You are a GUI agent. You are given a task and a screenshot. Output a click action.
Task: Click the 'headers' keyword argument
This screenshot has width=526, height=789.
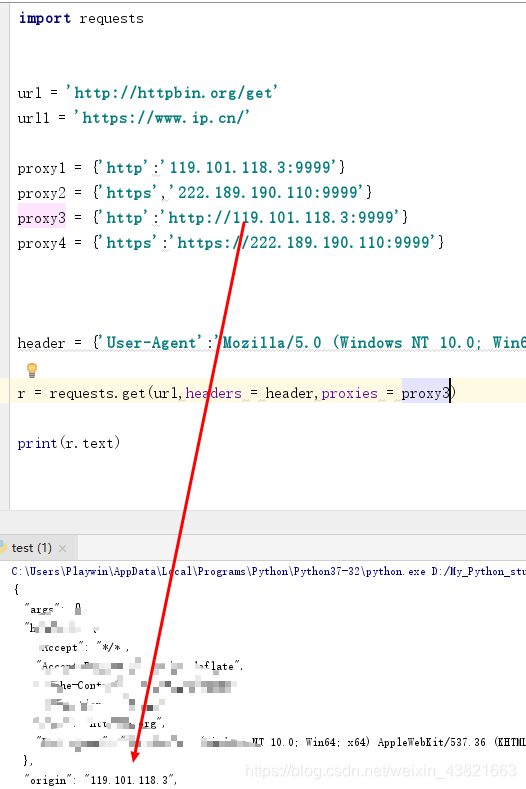pos(213,393)
